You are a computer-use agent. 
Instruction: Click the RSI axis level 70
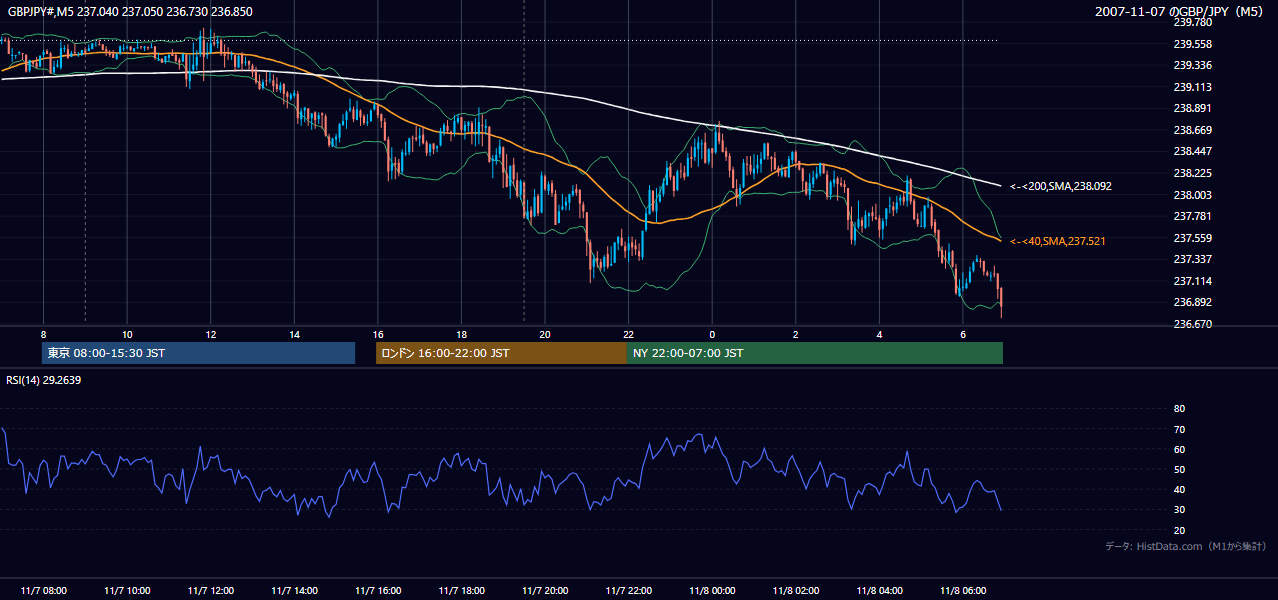pos(1179,429)
